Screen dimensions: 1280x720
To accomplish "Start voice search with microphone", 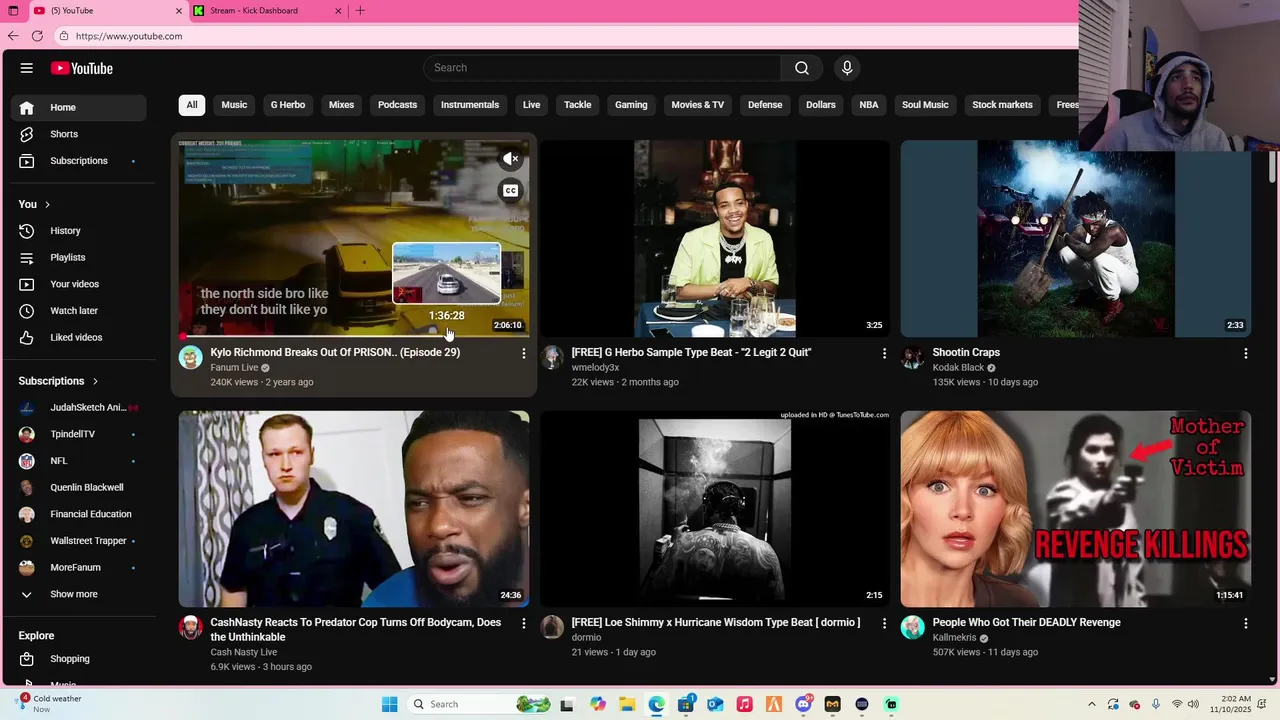I will coord(847,68).
